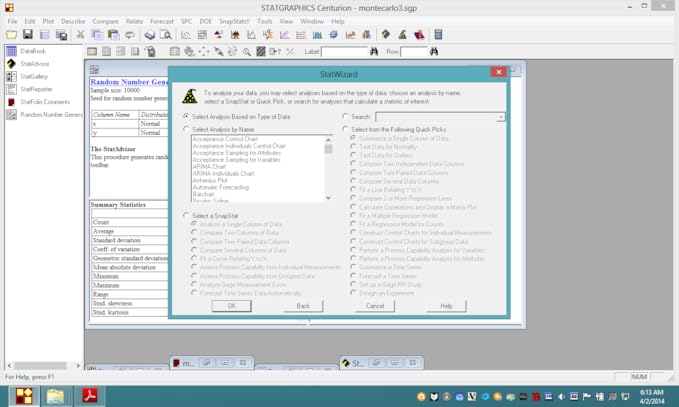679x407 pixels.
Task: Enable the Select a SnapStat option
Action: pyautogui.click(x=186, y=216)
